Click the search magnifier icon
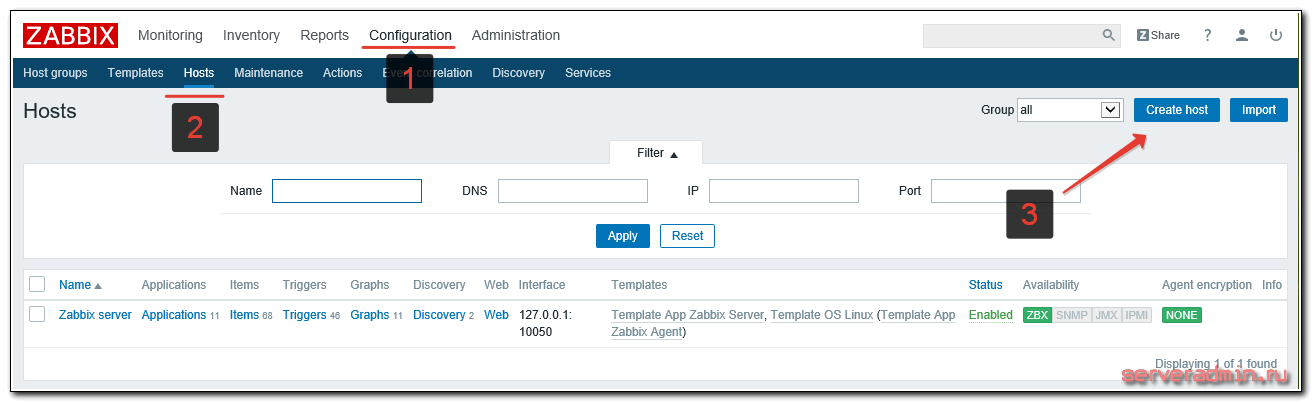This screenshot has height=403, width=1313. (x=1108, y=35)
